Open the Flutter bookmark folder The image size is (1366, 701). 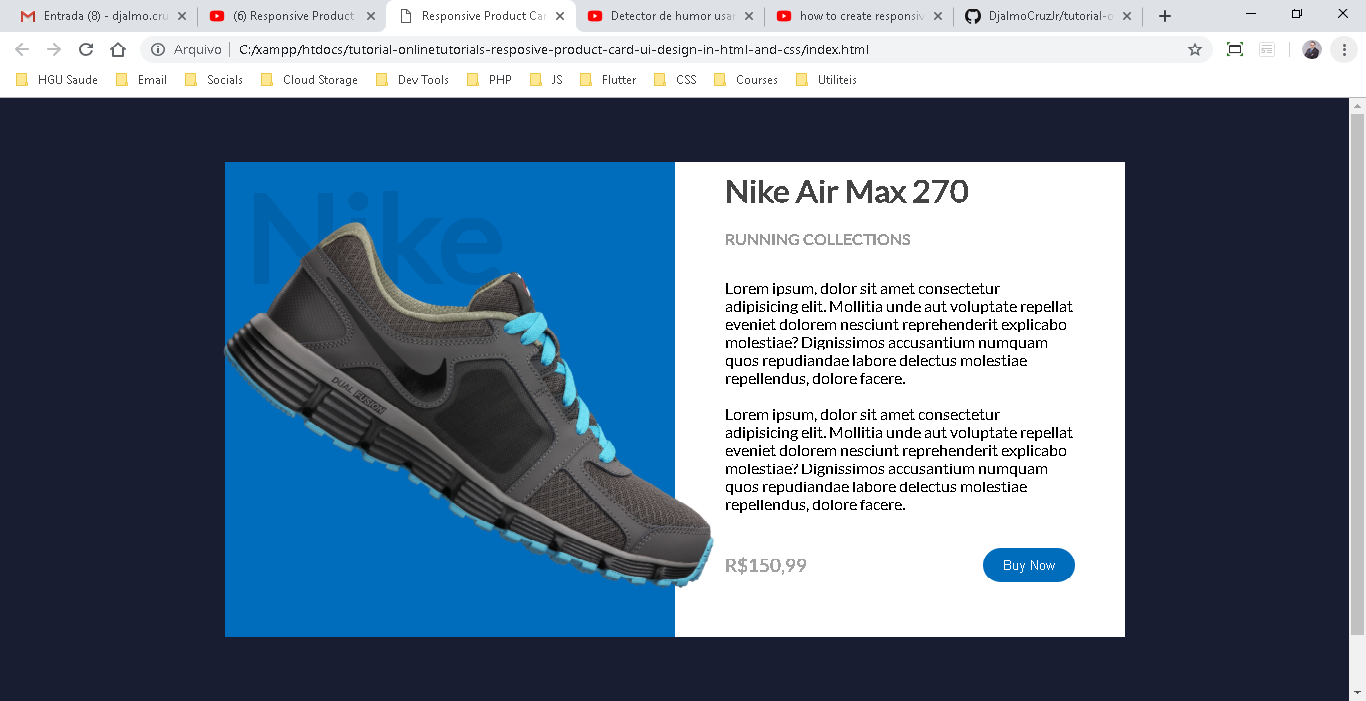pyautogui.click(x=608, y=80)
